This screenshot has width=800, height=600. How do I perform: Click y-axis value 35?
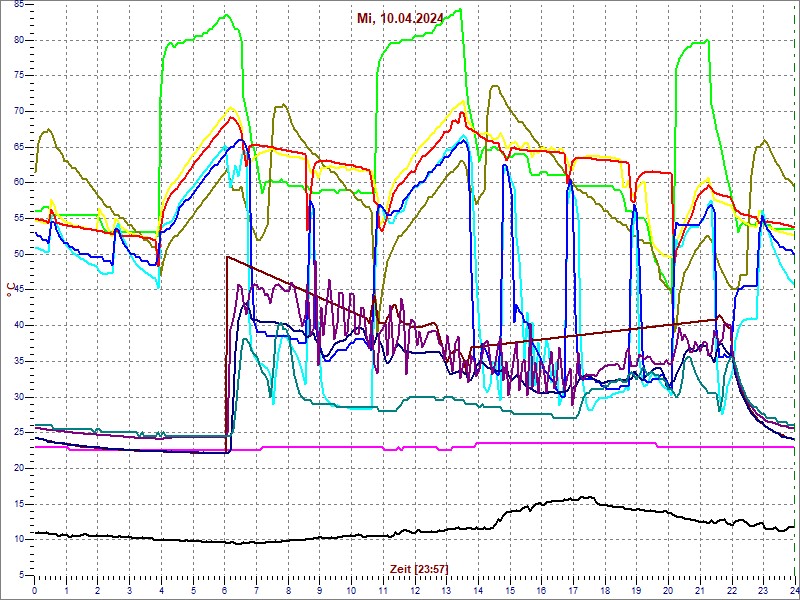(x=19, y=361)
